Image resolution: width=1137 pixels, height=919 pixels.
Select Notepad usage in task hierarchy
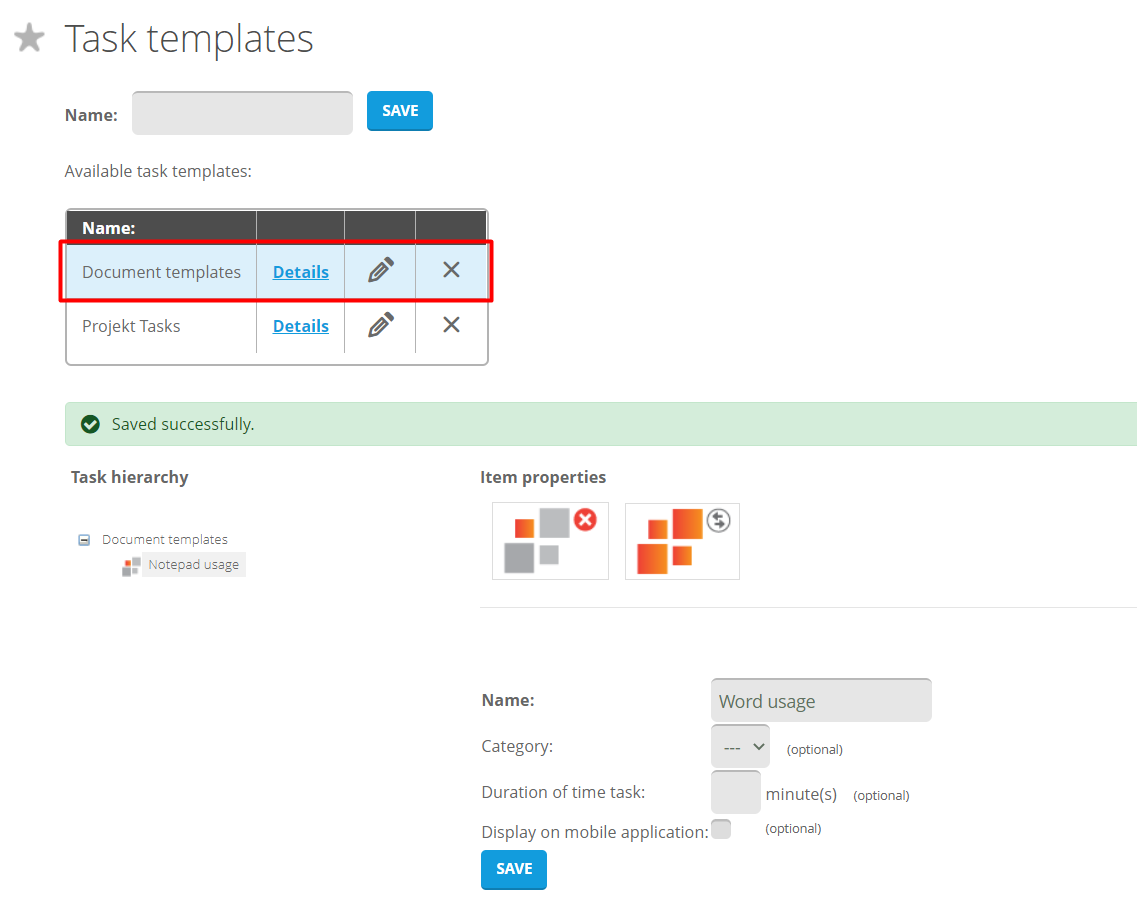tap(193, 565)
